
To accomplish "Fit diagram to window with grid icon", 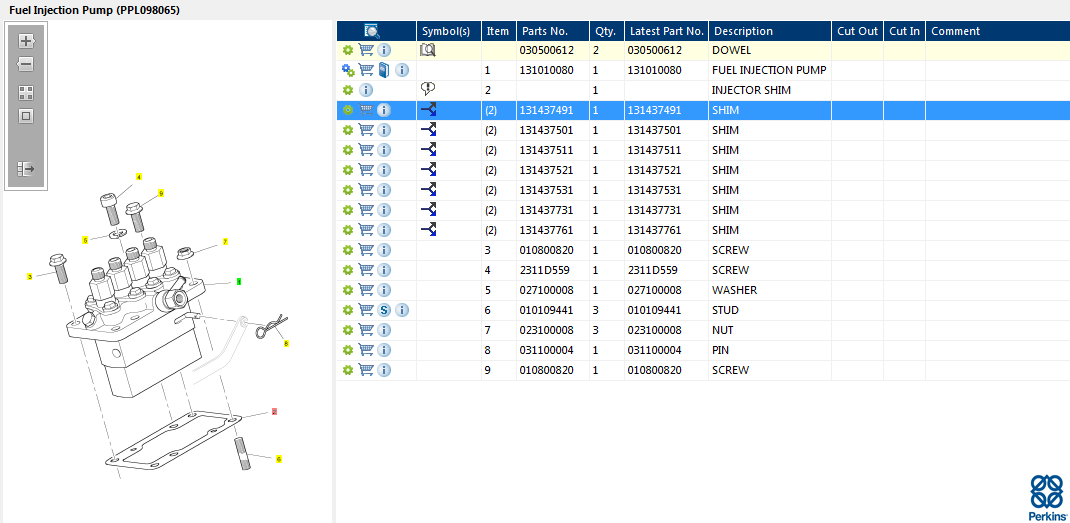I will pos(26,93).
